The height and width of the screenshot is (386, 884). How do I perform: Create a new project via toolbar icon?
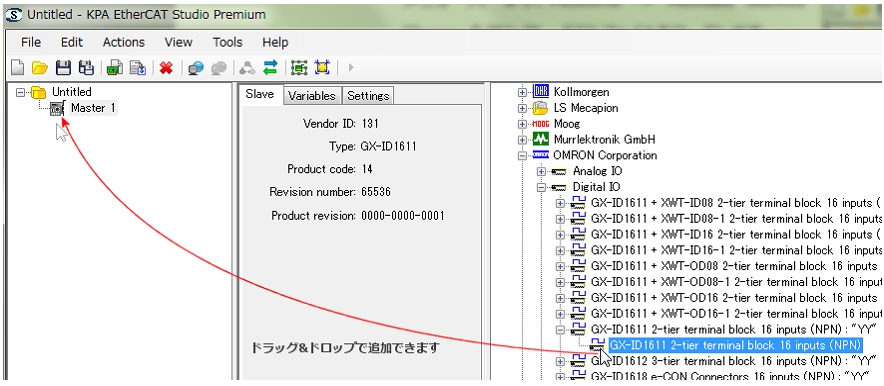(17, 68)
